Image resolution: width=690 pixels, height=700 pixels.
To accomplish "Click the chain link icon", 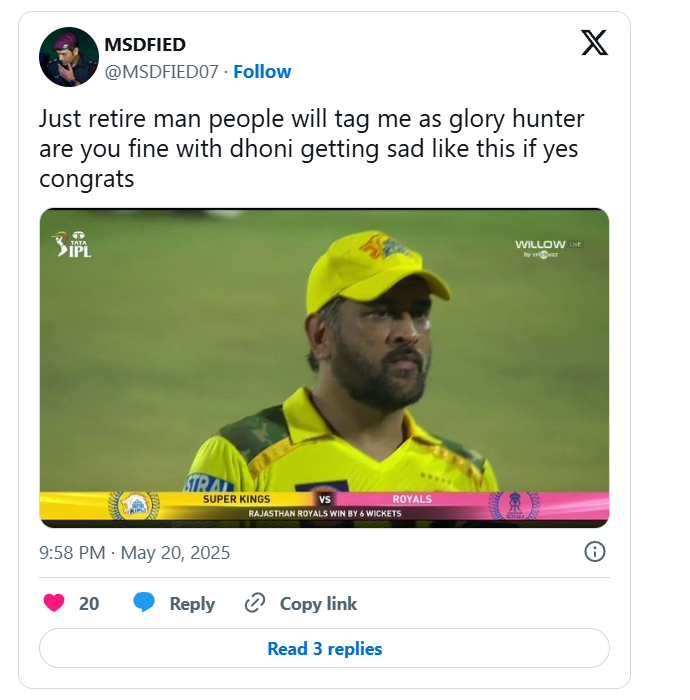I will click(x=255, y=603).
